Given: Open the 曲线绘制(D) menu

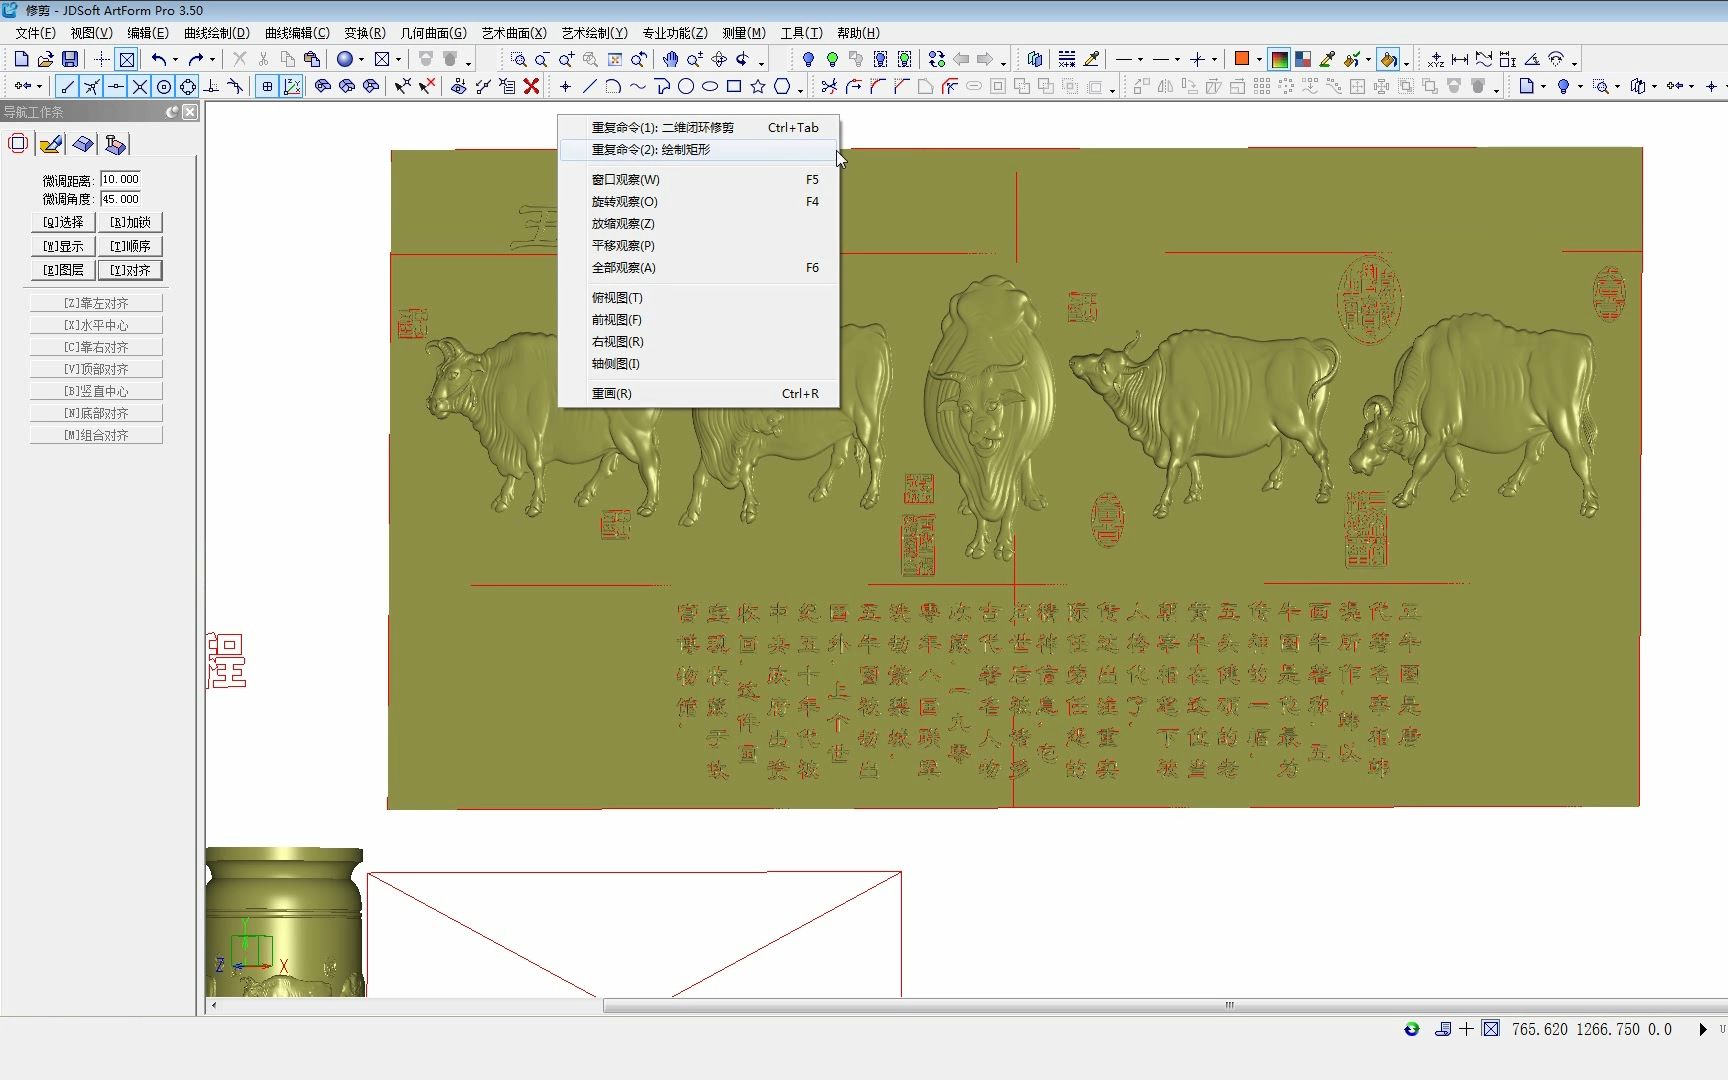Looking at the screenshot, I should (216, 33).
